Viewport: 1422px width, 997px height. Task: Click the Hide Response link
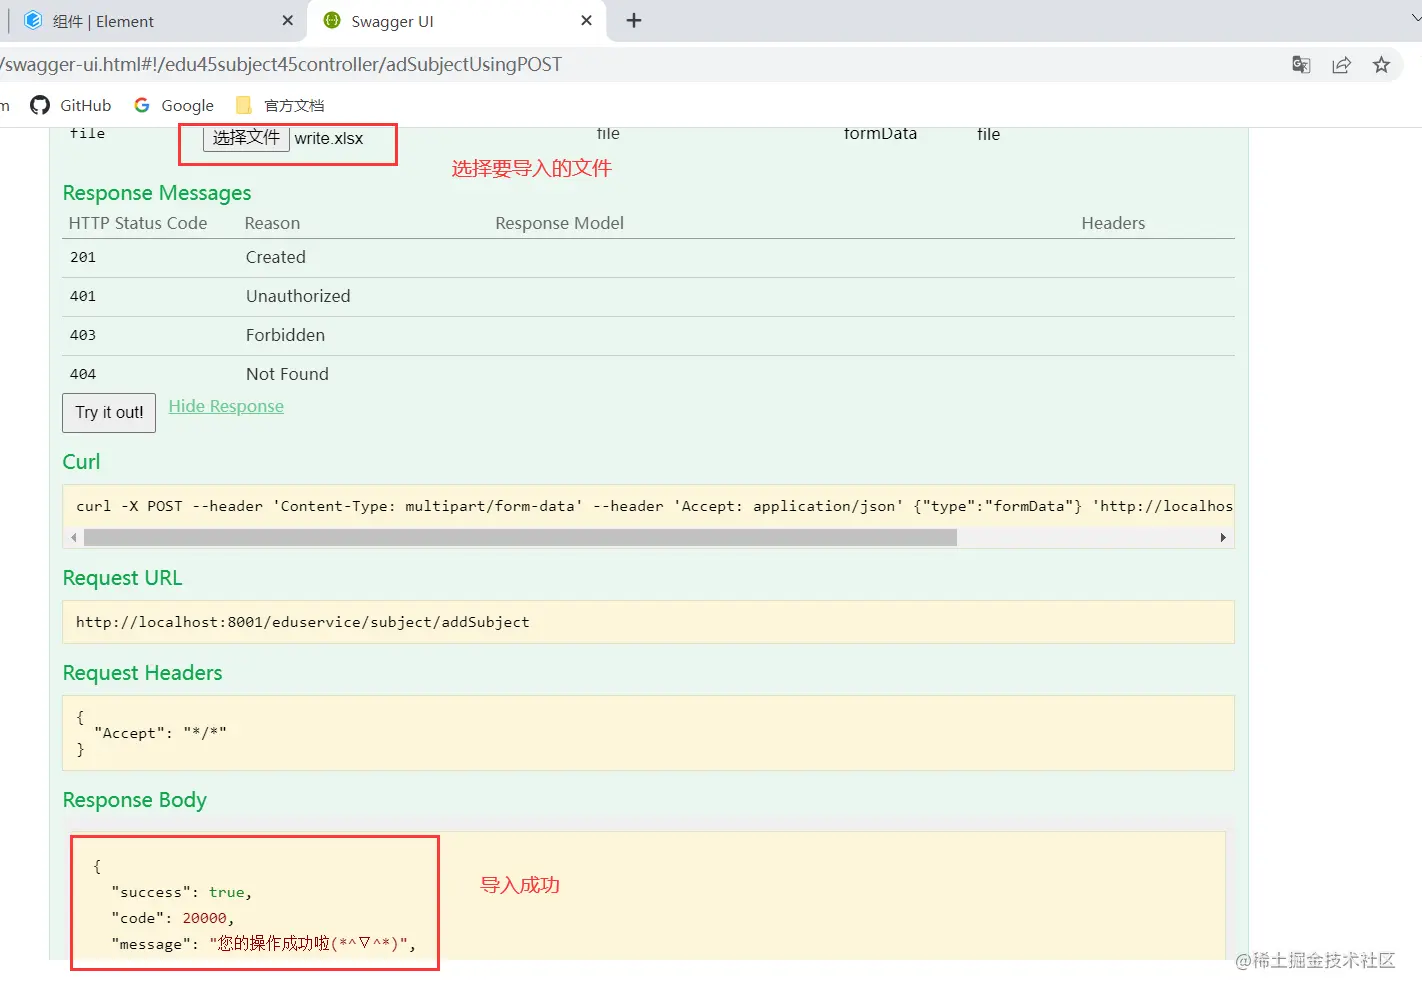tap(226, 406)
